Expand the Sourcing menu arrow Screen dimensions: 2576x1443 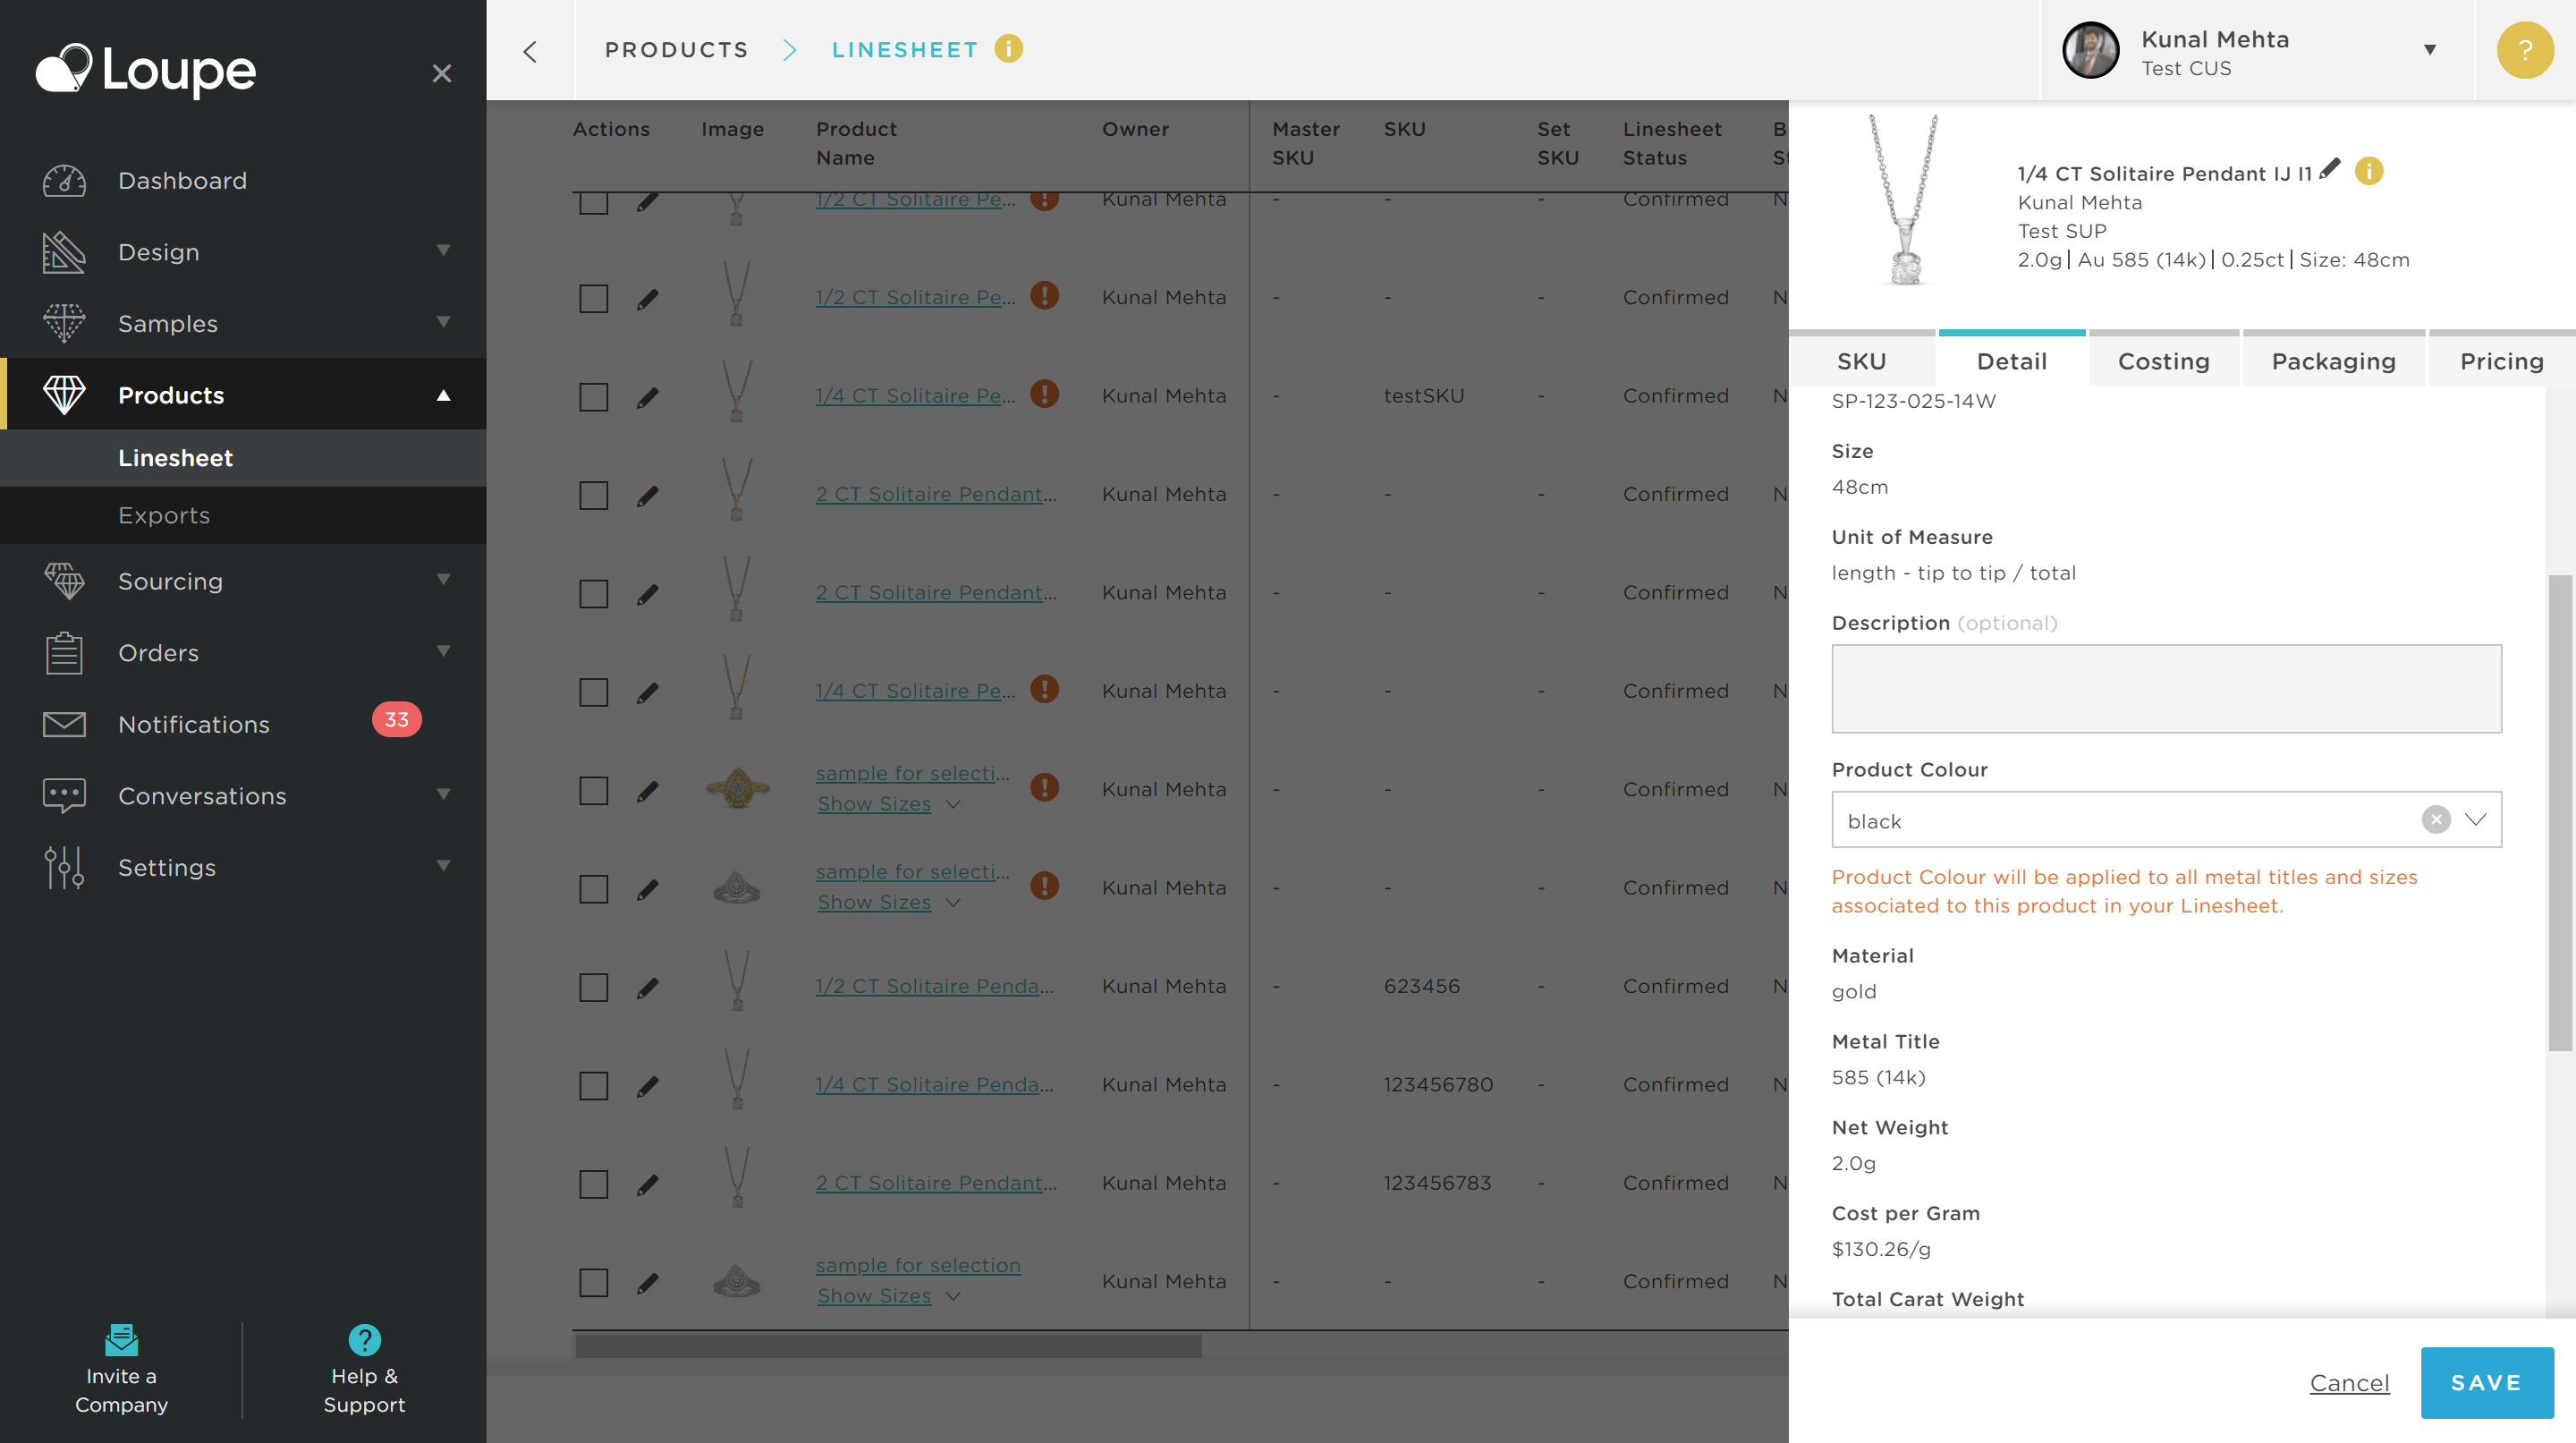443,580
